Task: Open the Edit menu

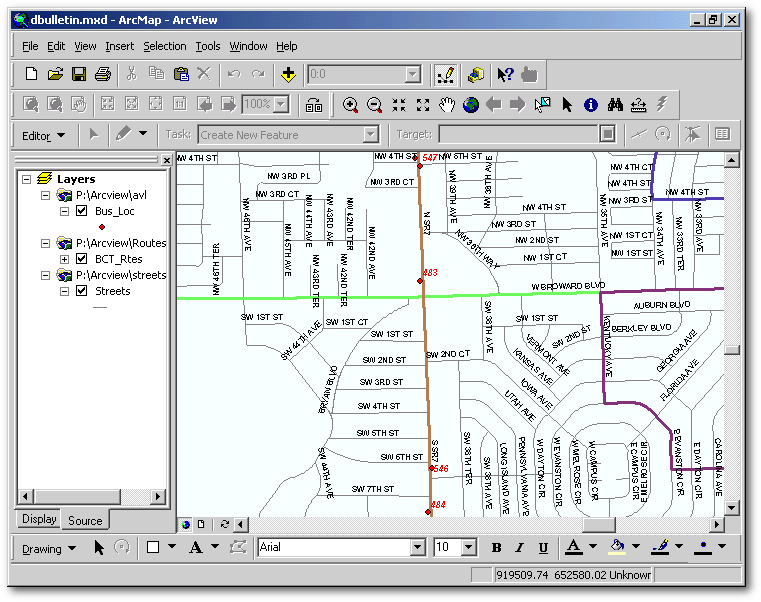Action: 56,46
